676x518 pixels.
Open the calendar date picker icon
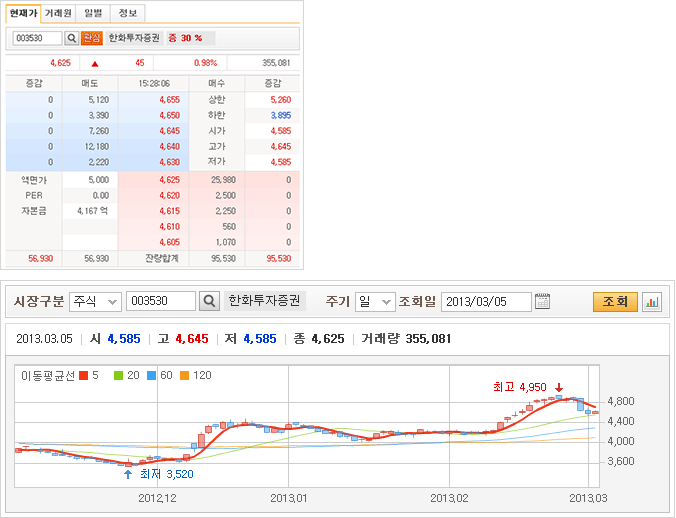[543, 301]
